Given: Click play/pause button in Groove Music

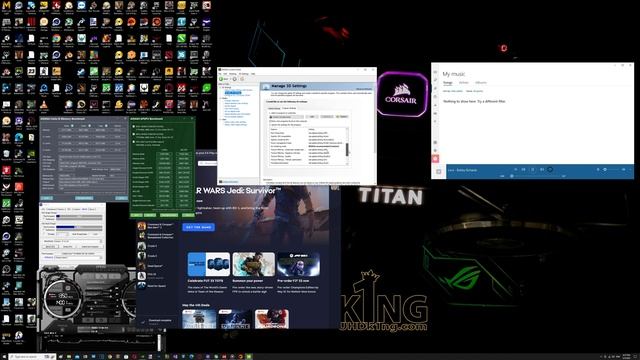Looking at the screenshot, I should coord(533,169).
